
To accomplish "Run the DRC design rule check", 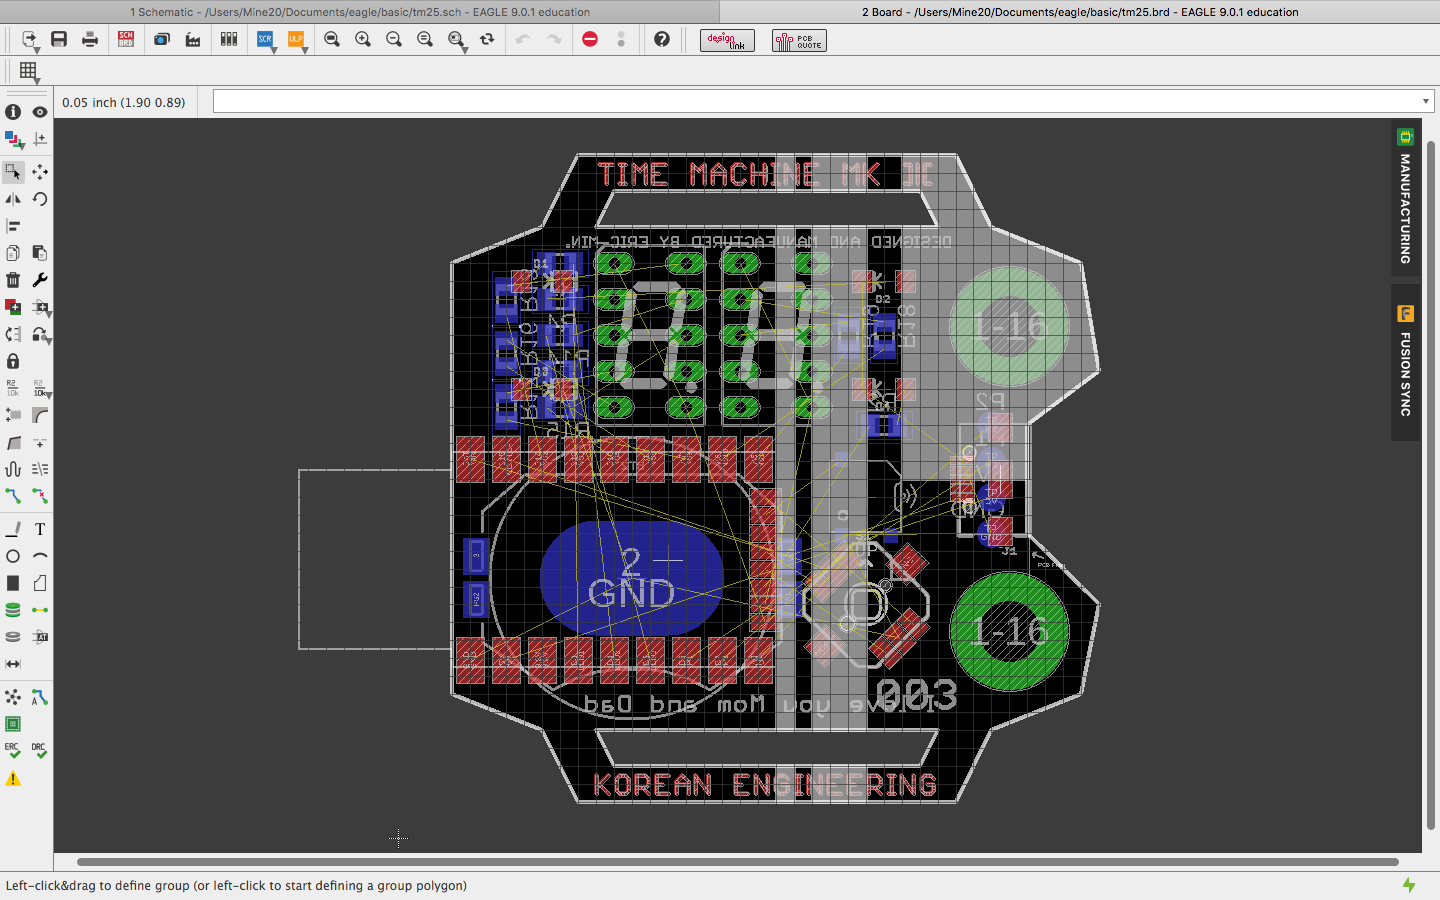I will pos(39,750).
